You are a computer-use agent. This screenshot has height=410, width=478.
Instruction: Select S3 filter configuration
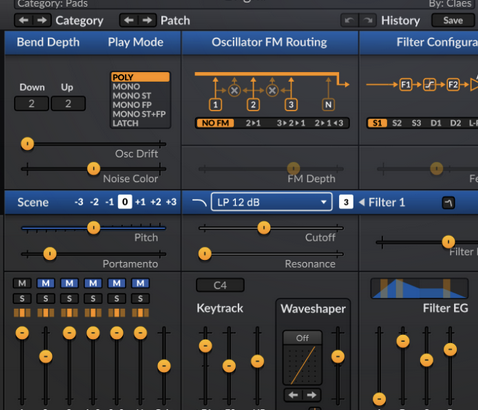coord(416,123)
